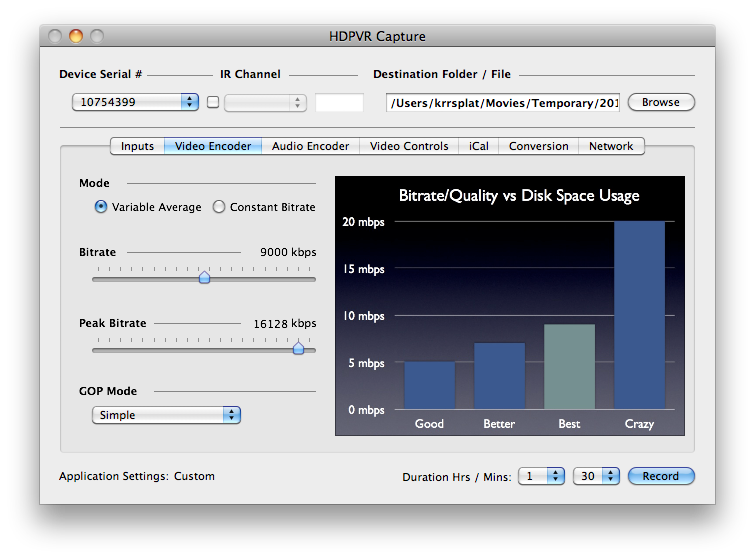Click the IR Channel heading
Image resolution: width=755 pixels, height=559 pixels.
coord(250,74)
